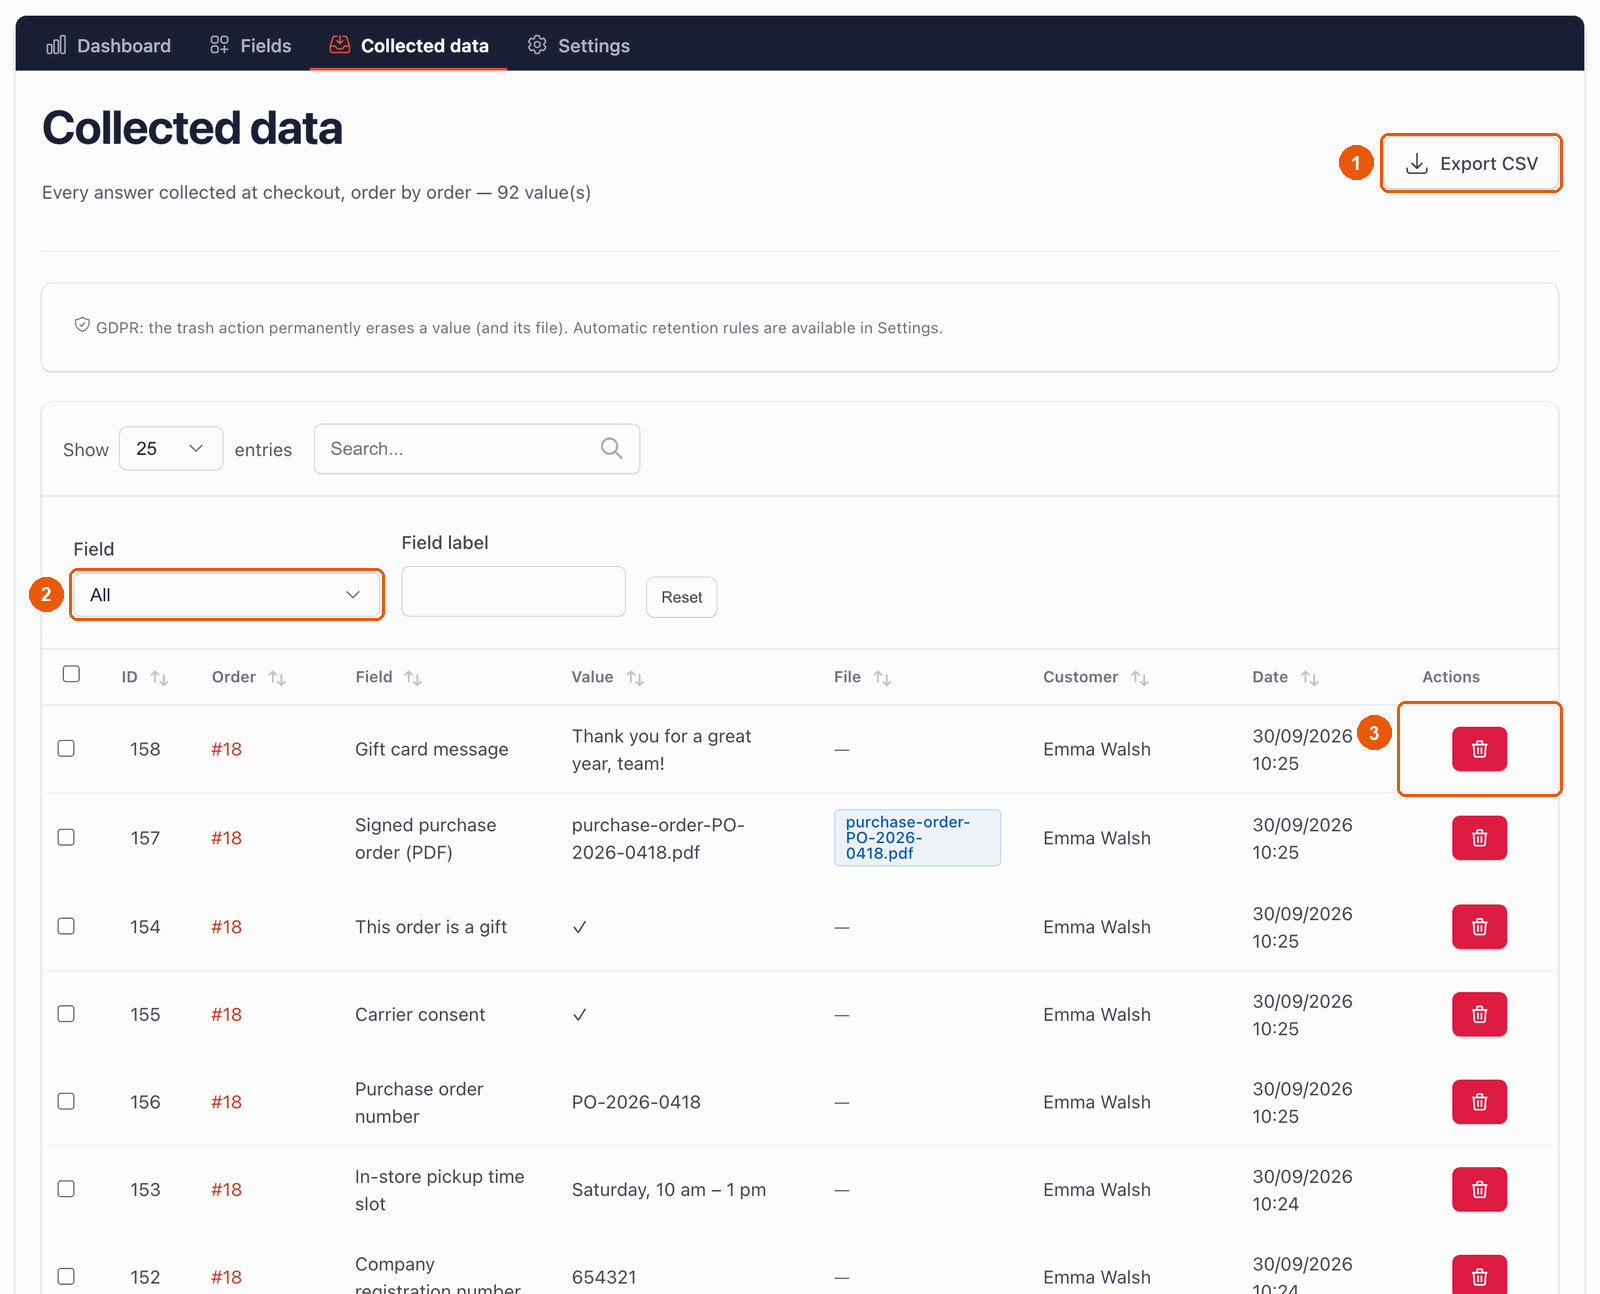The height and width of the screenshot is (1294, 1600).
Task: Delete the In-store pickup time slot entry 153
Action: [1479, 1190]
